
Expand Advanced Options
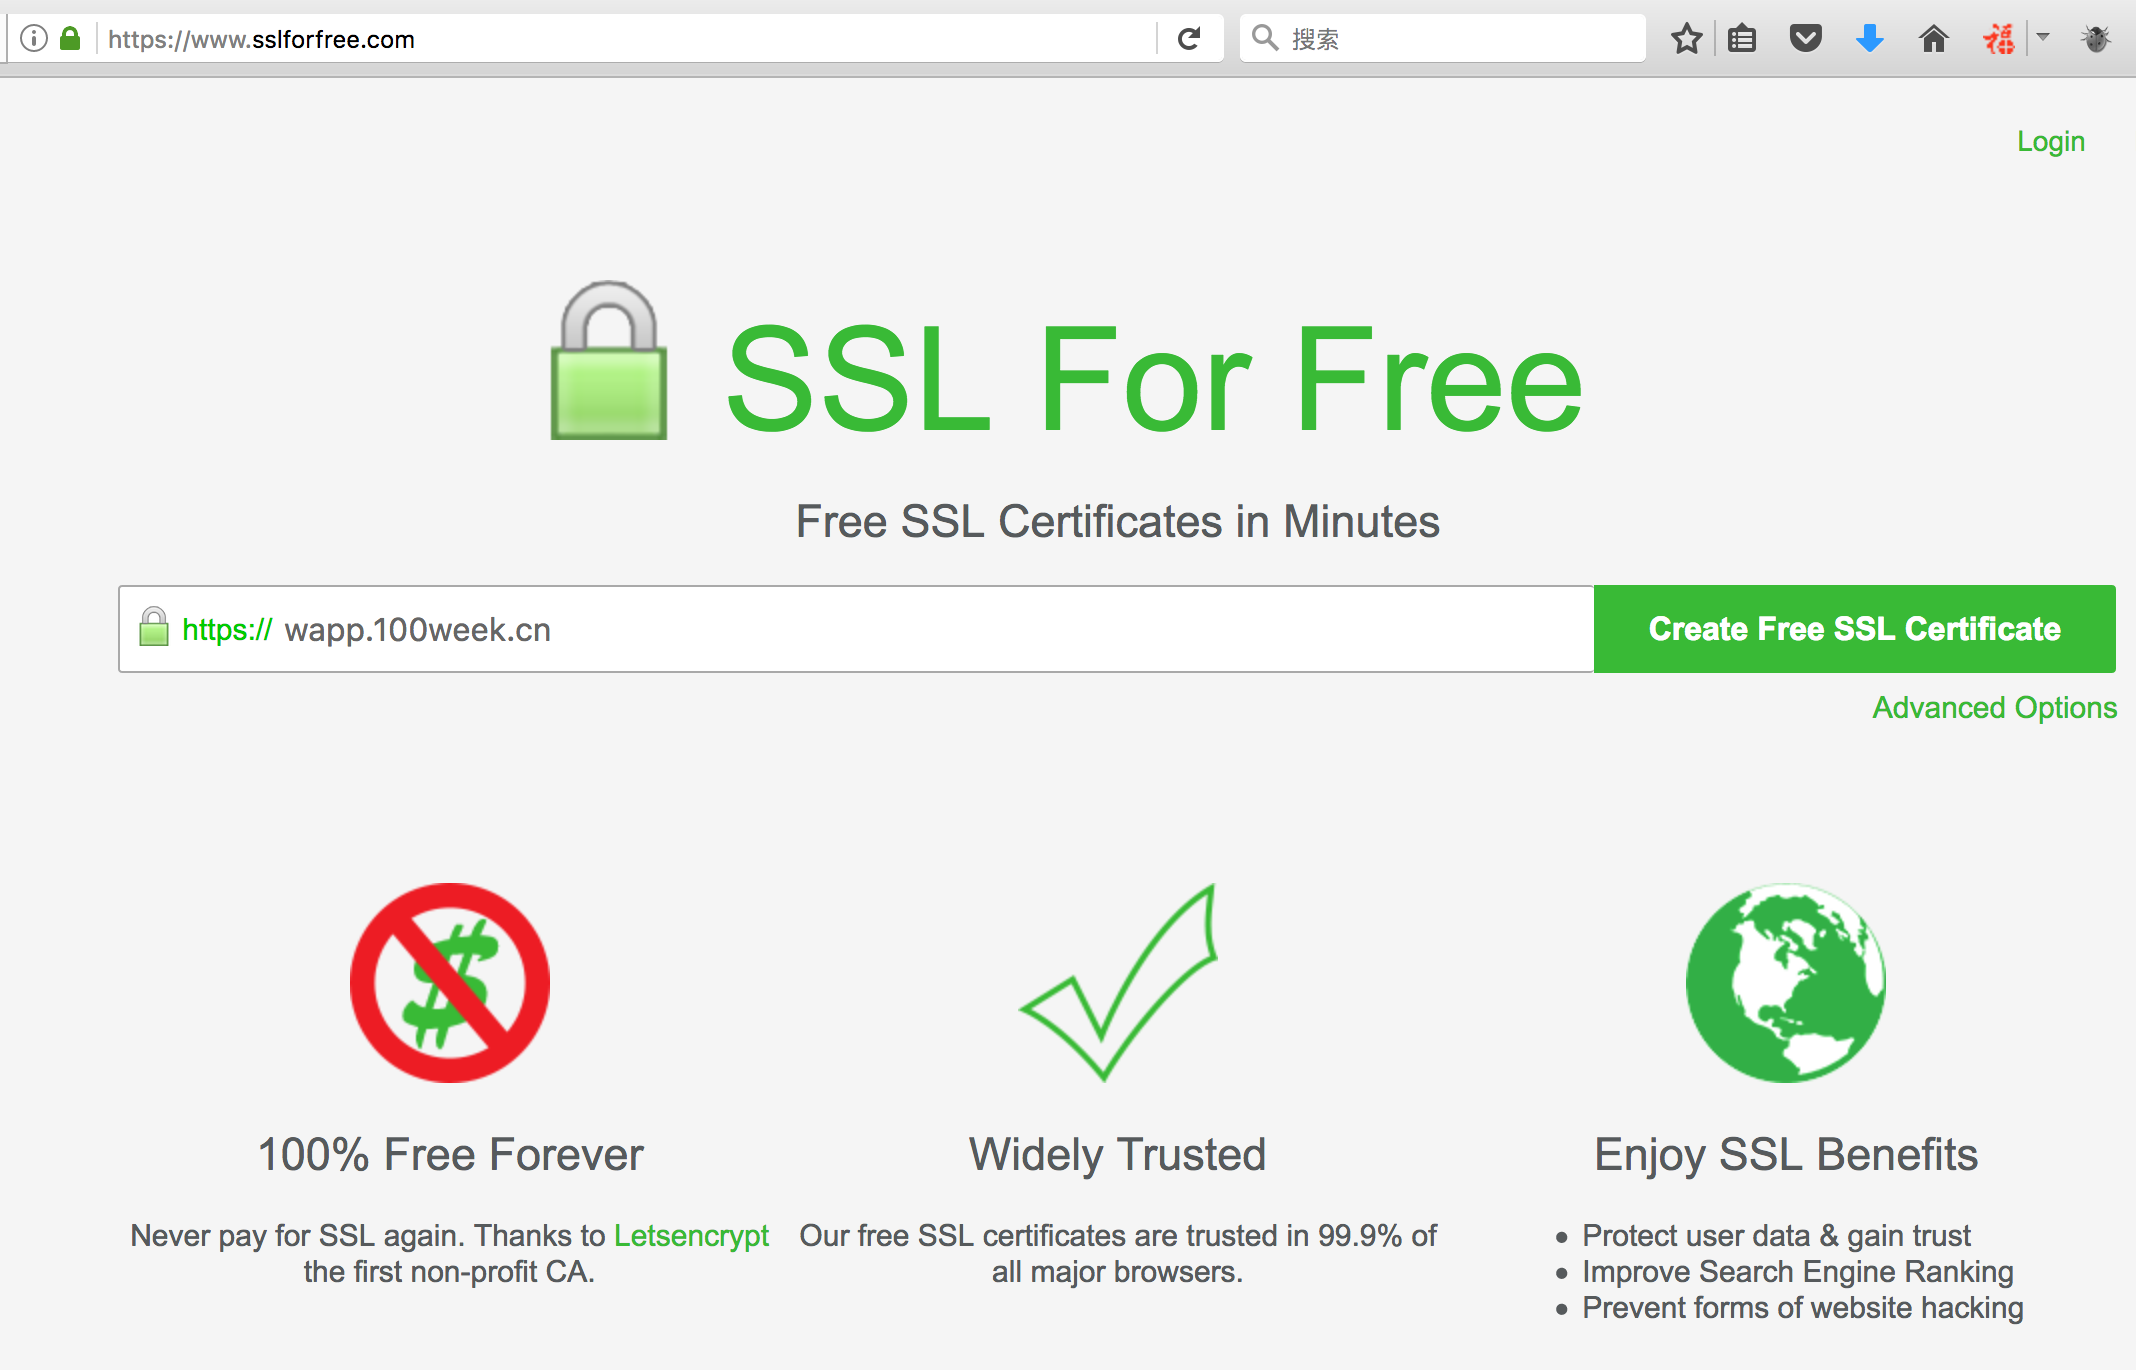(x=1994, y=707)
